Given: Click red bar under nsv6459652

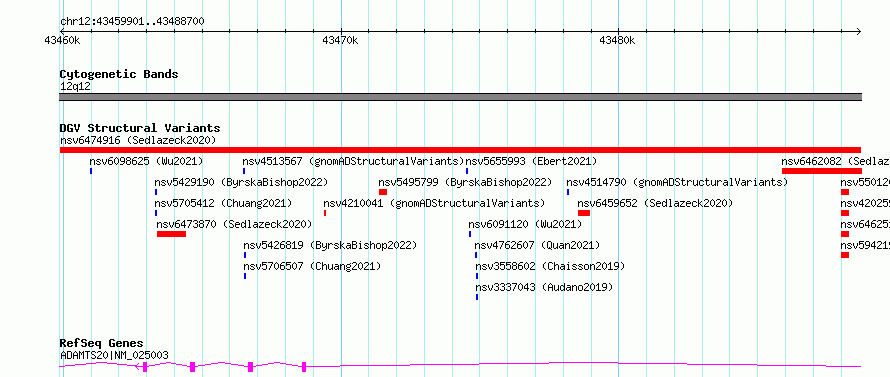Looking at the screenshot, I should [x=584, y=213].
